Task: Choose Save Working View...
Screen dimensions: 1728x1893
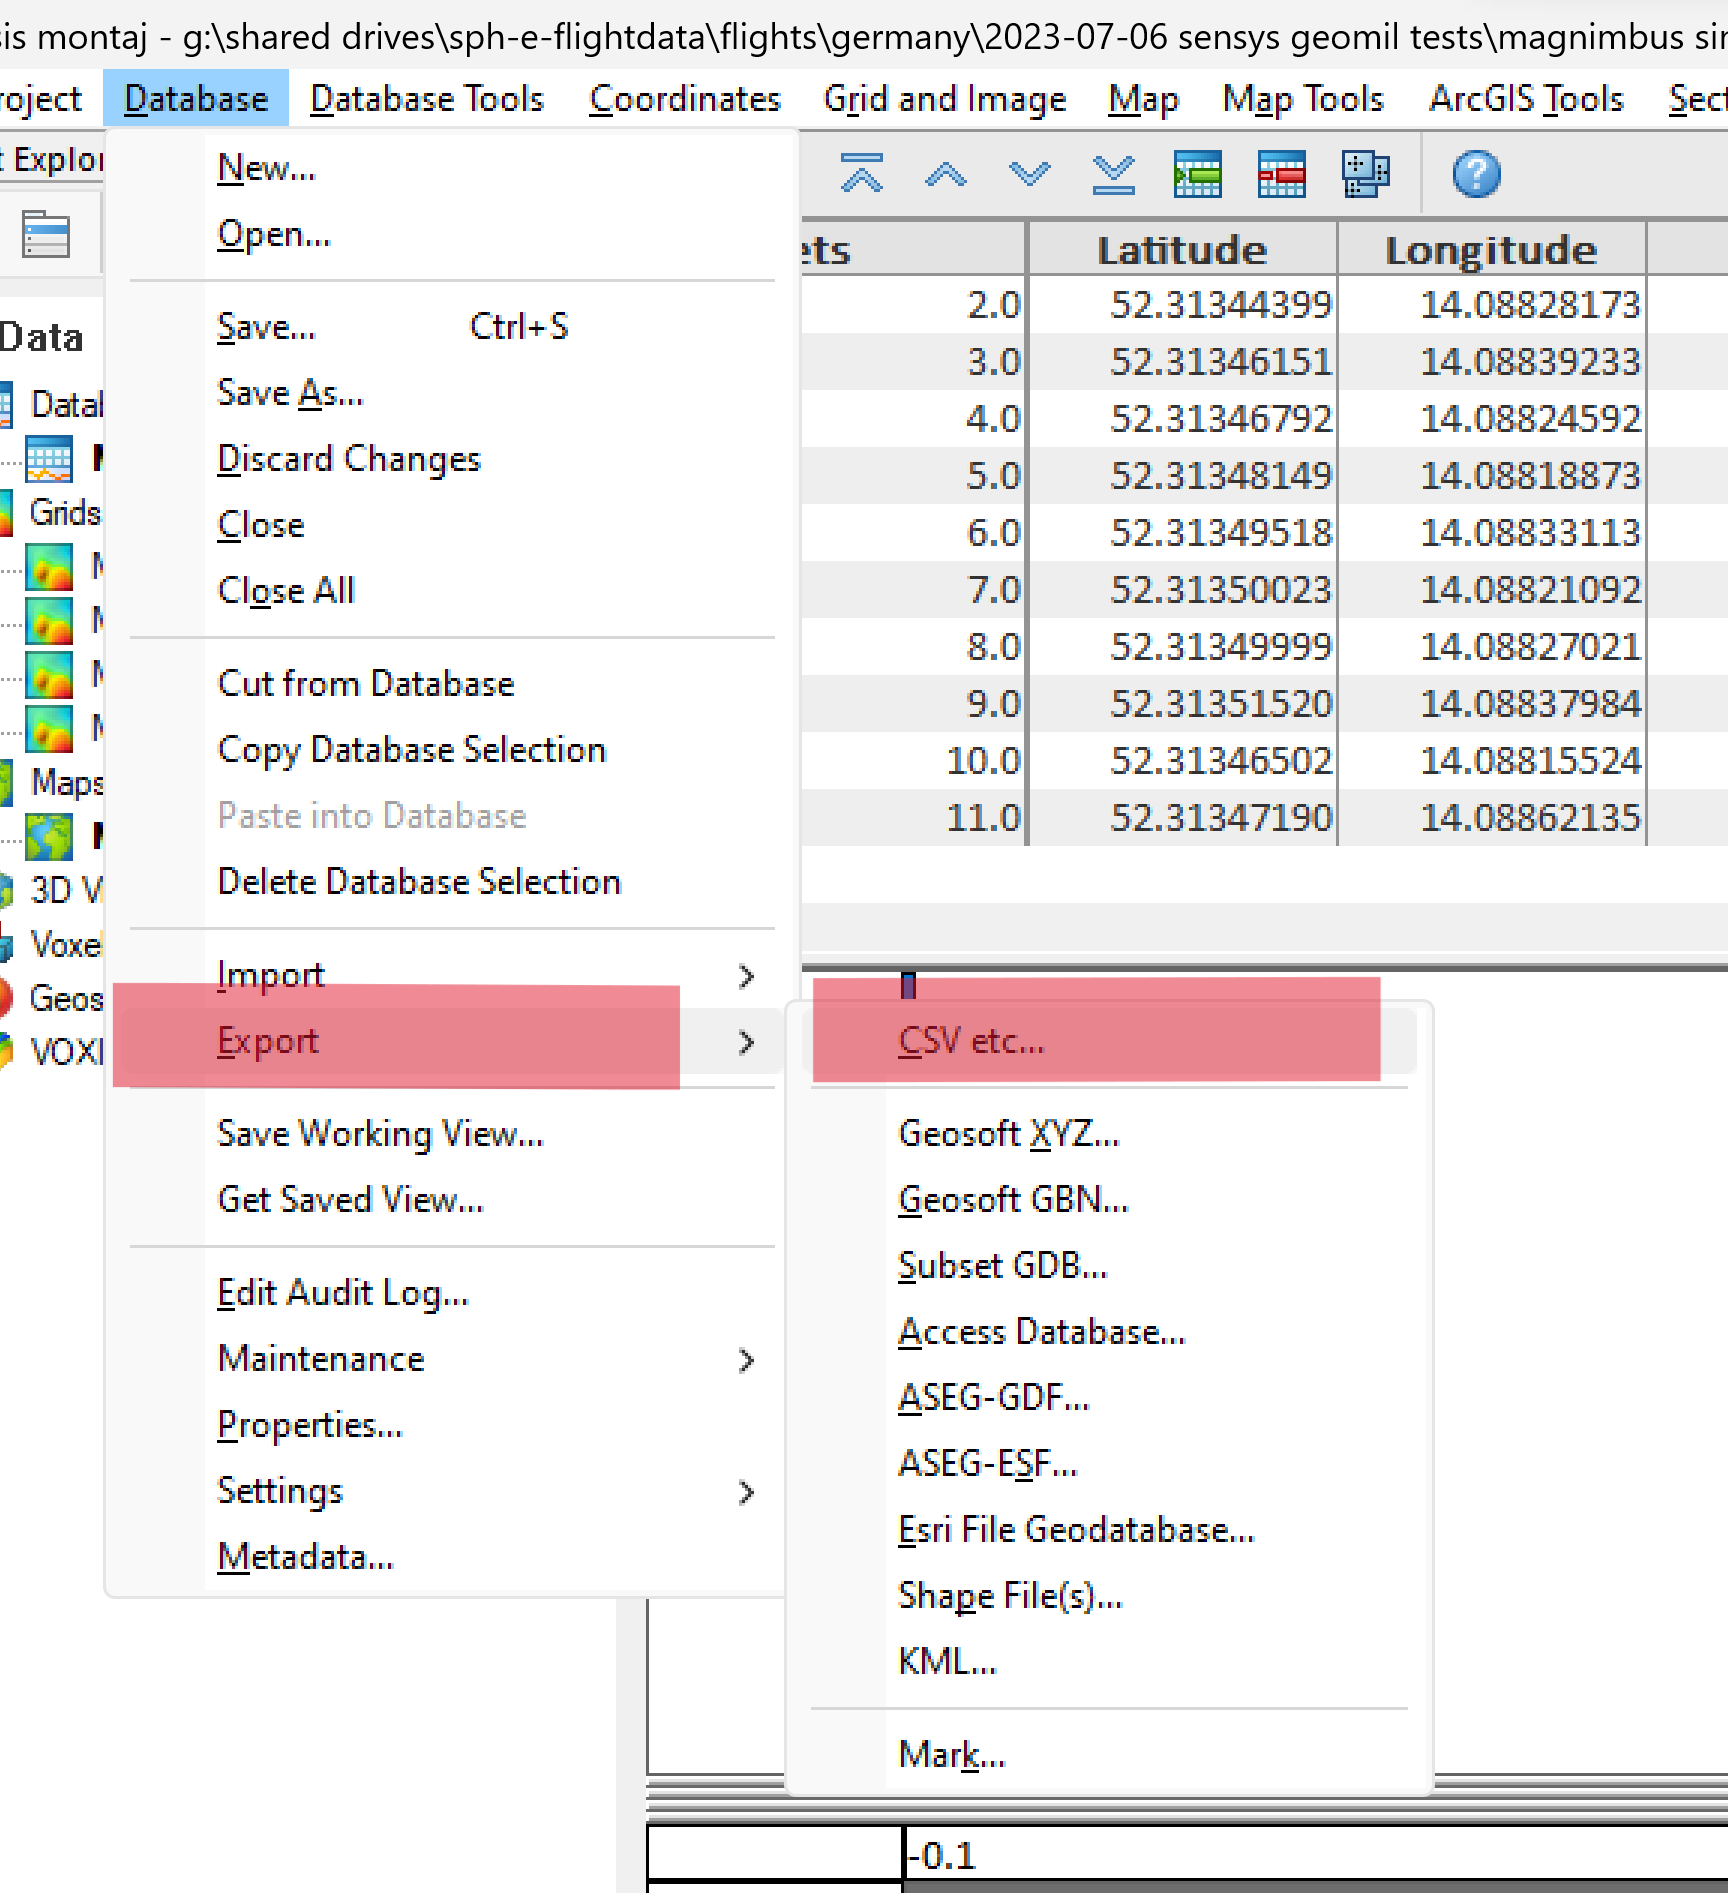Action: click(x=380, y=1134)
